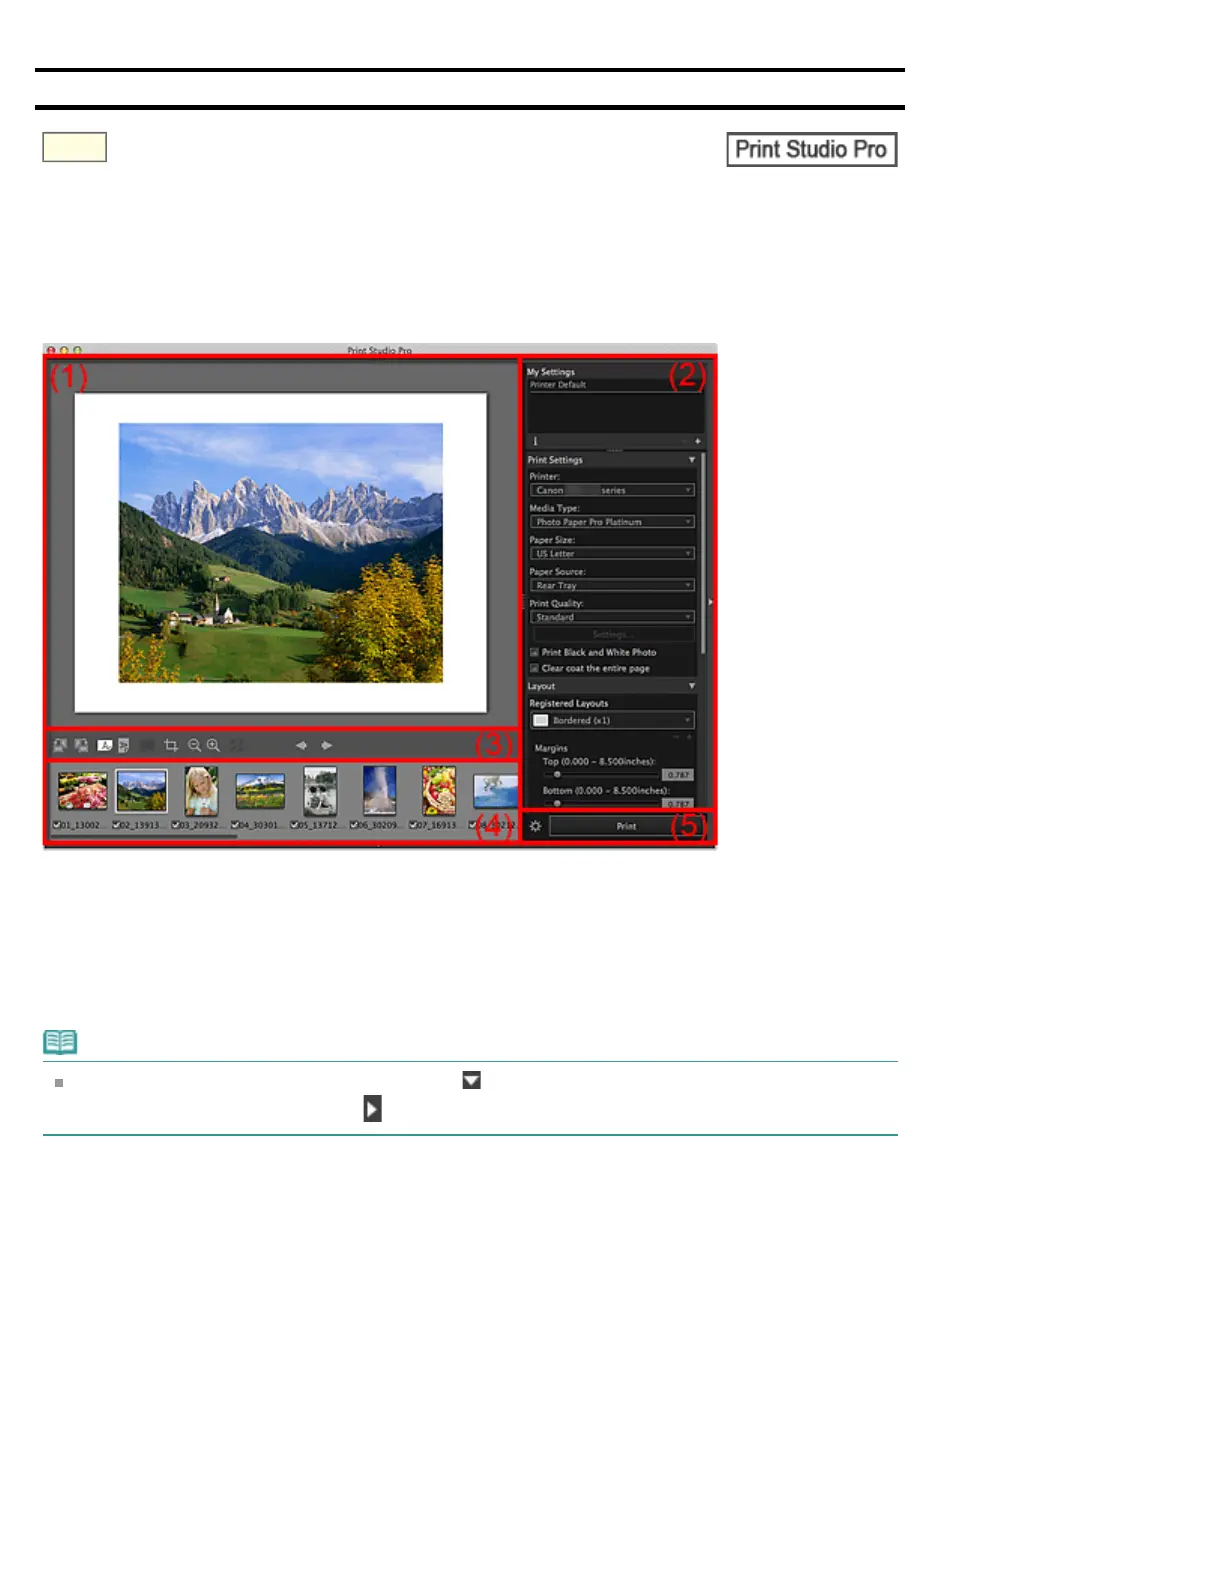Add a new My Settings entry with plus

pos(697,441)
